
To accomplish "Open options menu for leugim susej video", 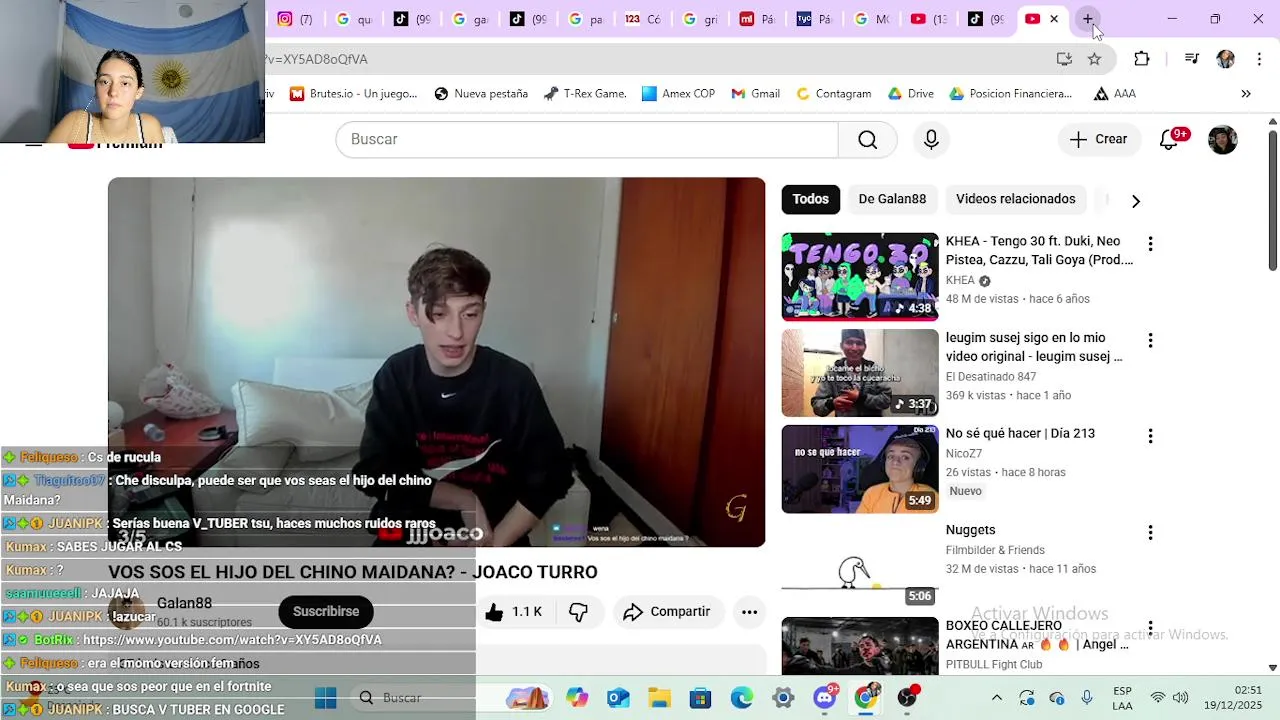I will tap(1150, 340).
